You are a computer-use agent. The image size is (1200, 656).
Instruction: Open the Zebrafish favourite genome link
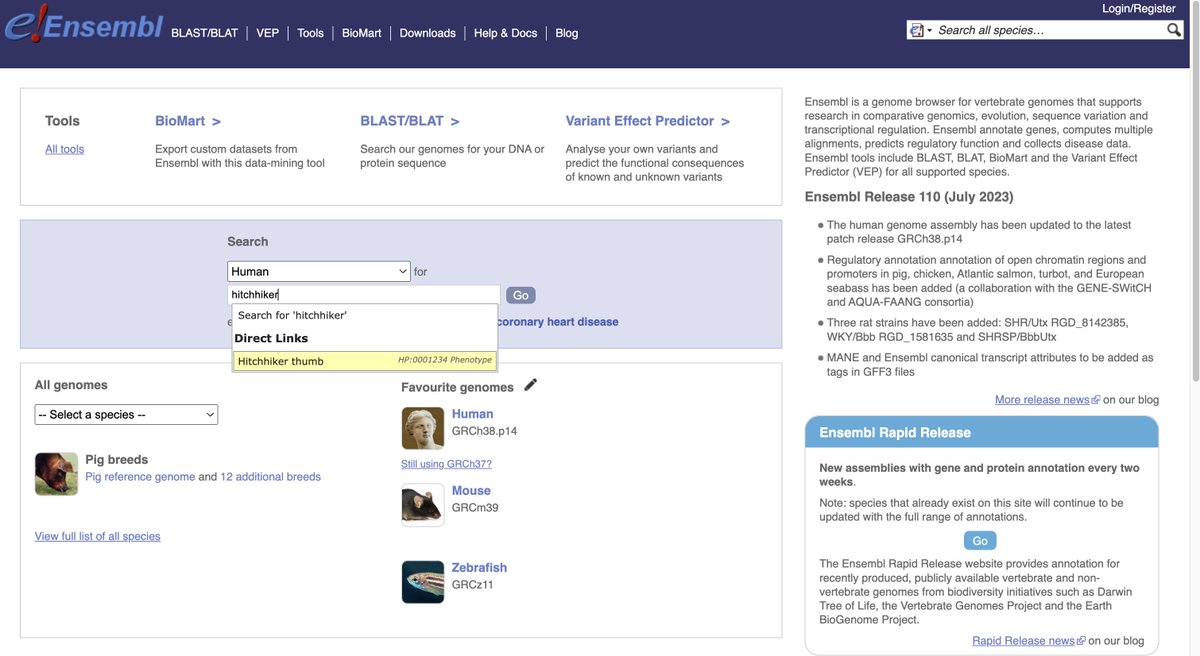[479, 568]
